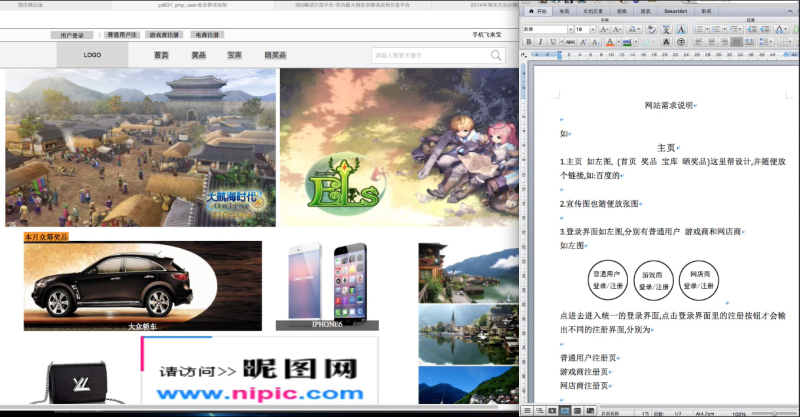Open Change Case Aa dropdown

634,29
